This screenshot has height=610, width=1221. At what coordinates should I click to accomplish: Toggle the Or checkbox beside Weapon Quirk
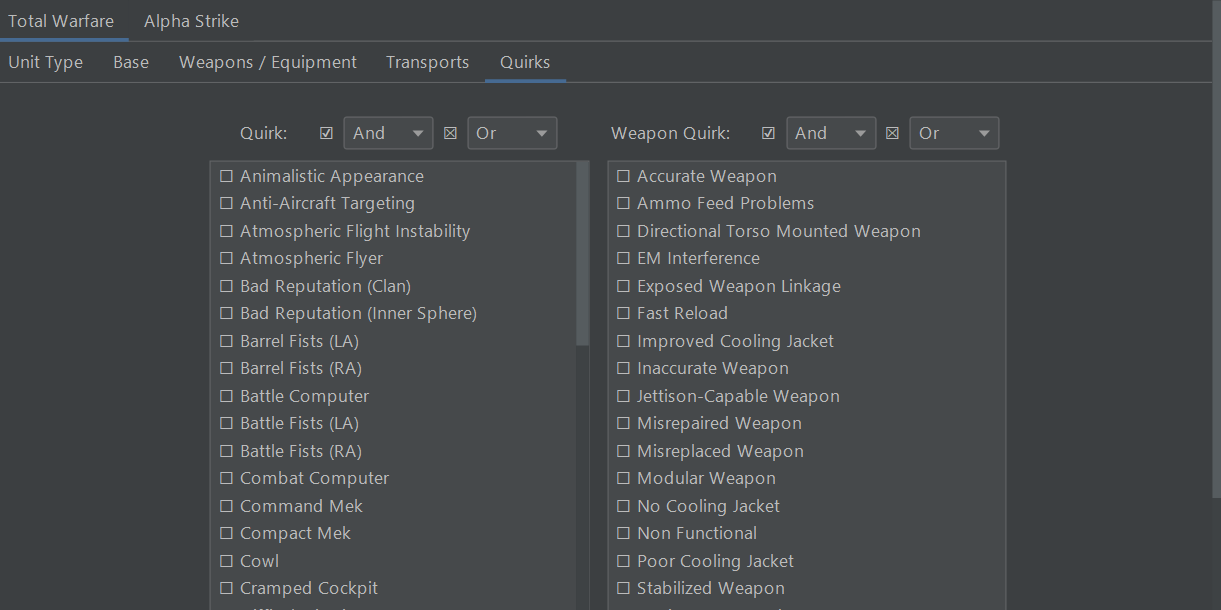[891, 131]
